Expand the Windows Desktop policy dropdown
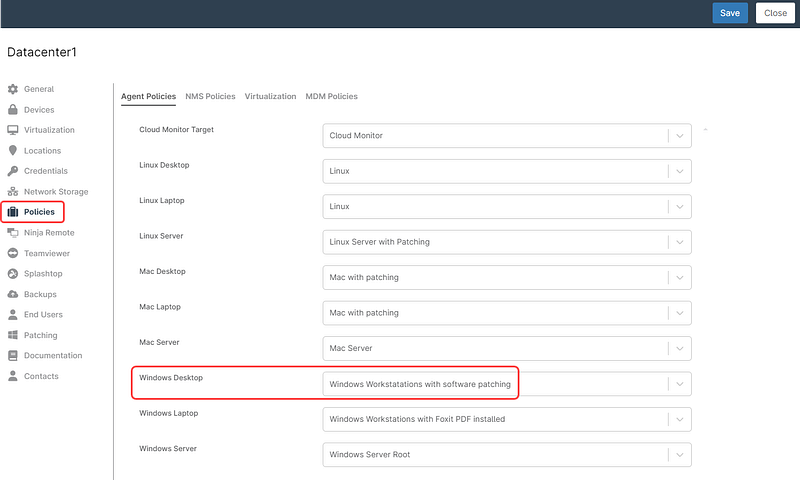Screen dimensions: 800x480 (680, 384)
